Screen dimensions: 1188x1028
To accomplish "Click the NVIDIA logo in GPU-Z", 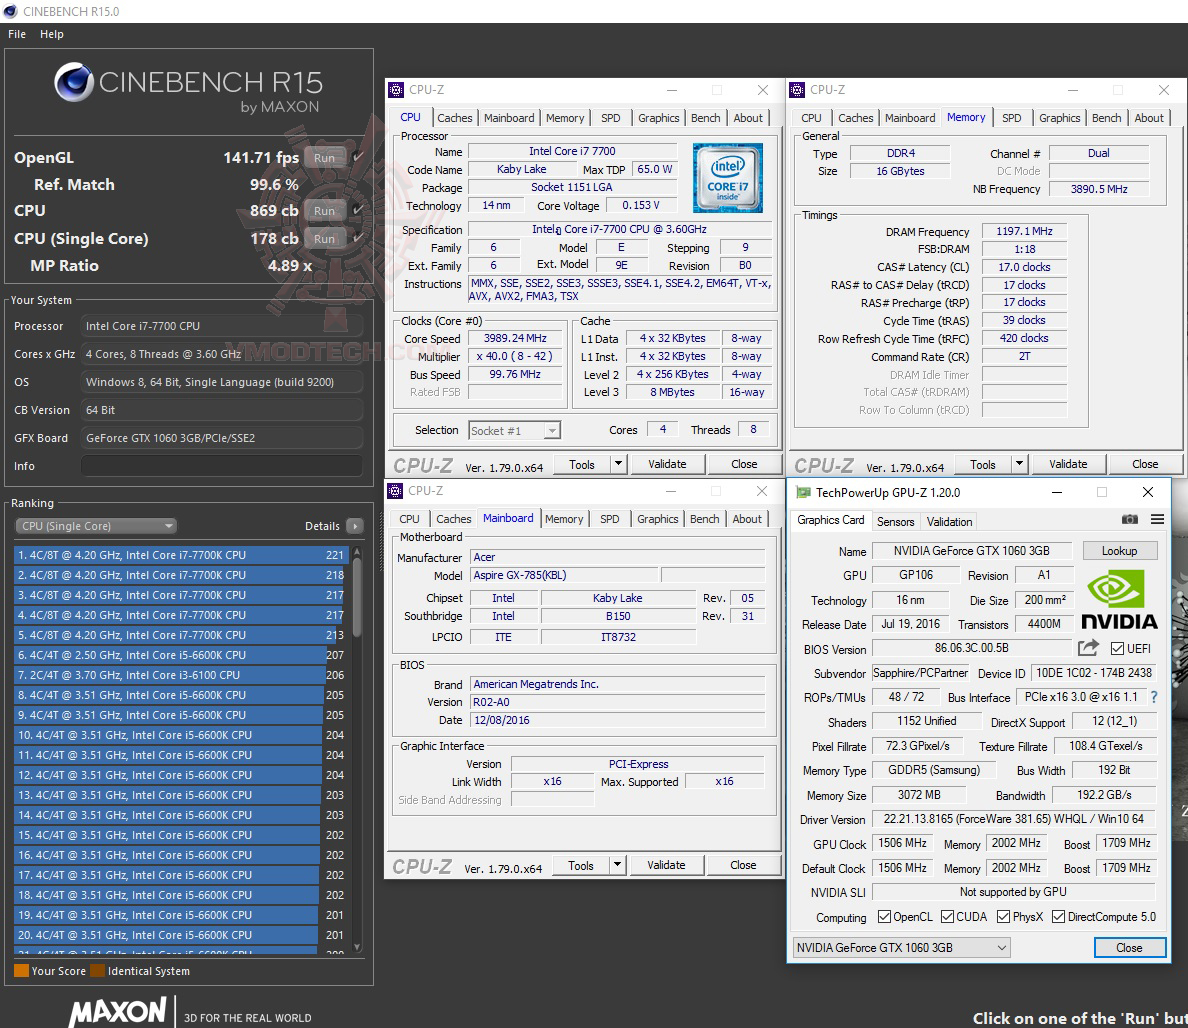I will tap(1120, 601).
